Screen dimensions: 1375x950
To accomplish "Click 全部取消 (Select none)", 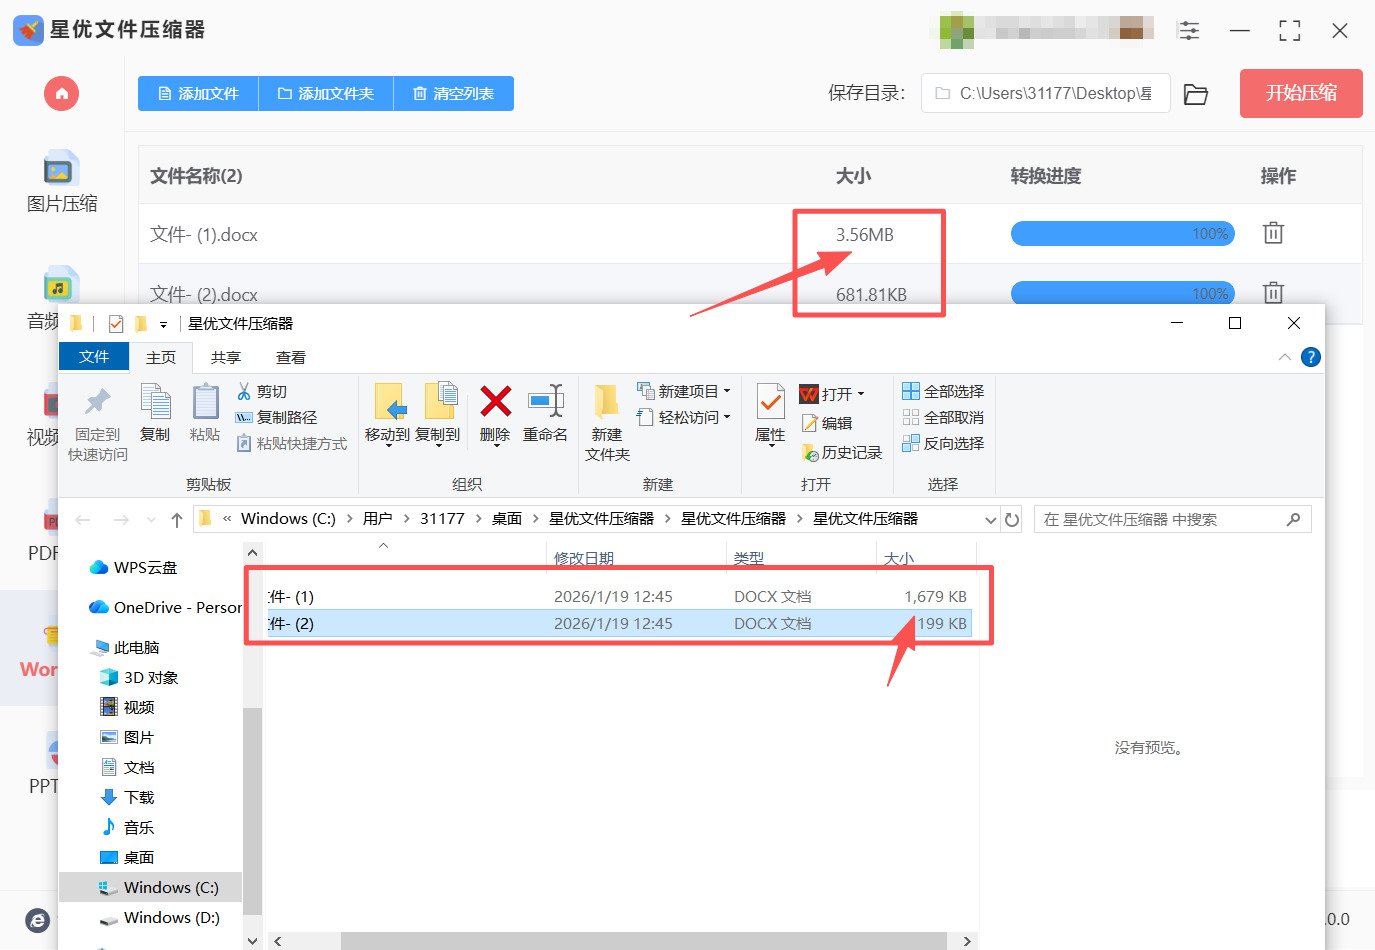I will (943, 418).
